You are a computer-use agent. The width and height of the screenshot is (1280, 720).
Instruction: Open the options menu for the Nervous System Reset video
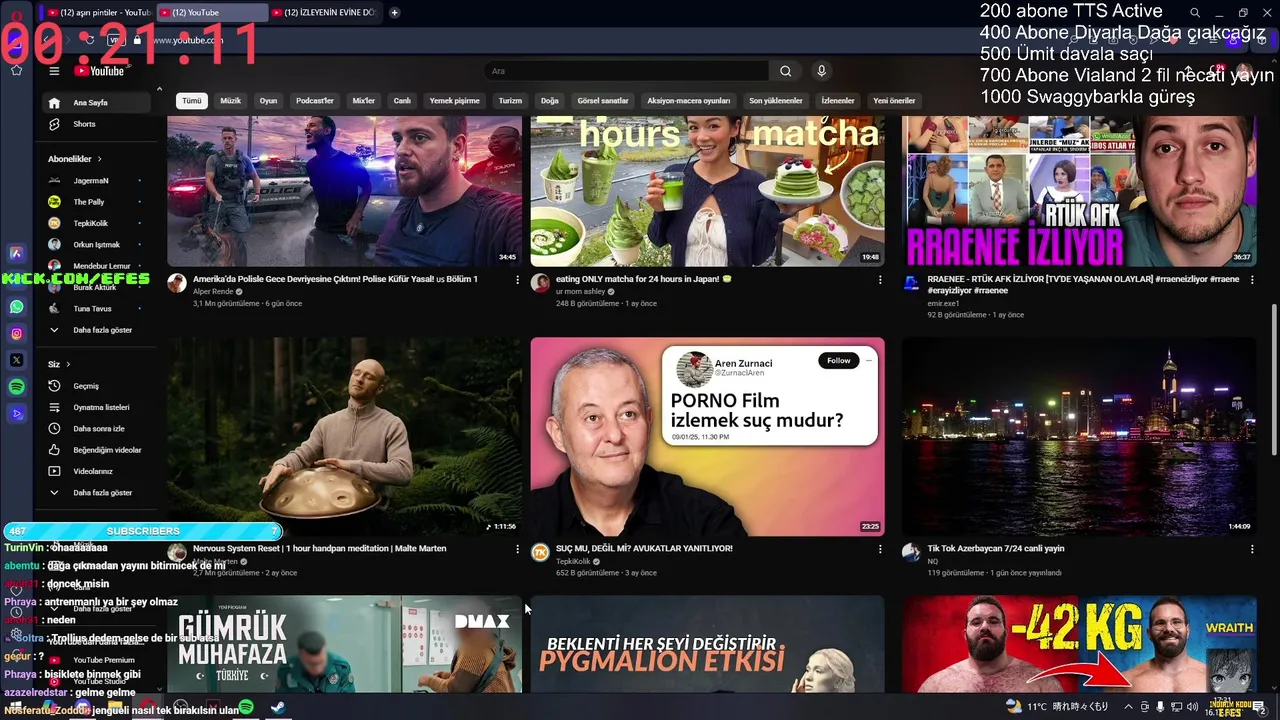coord(517,549)
